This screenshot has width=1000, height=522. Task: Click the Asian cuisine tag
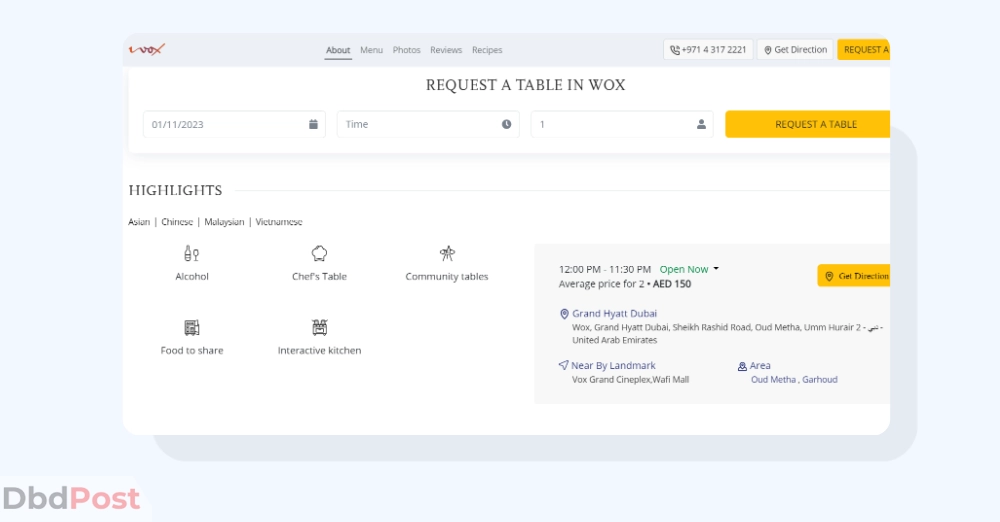coord(139,222)
